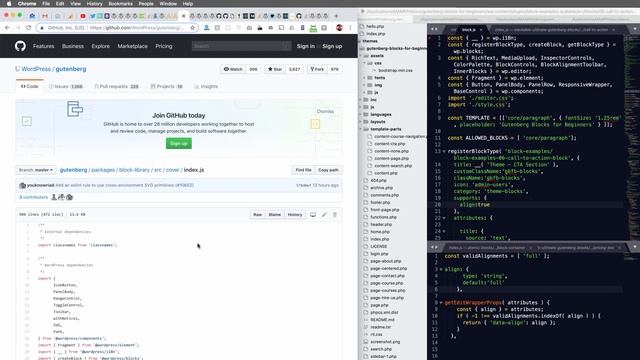The width and height of the screenshot is (640, 360).
Task: Delete this file with the trash icon
Action: click(335, 215)
